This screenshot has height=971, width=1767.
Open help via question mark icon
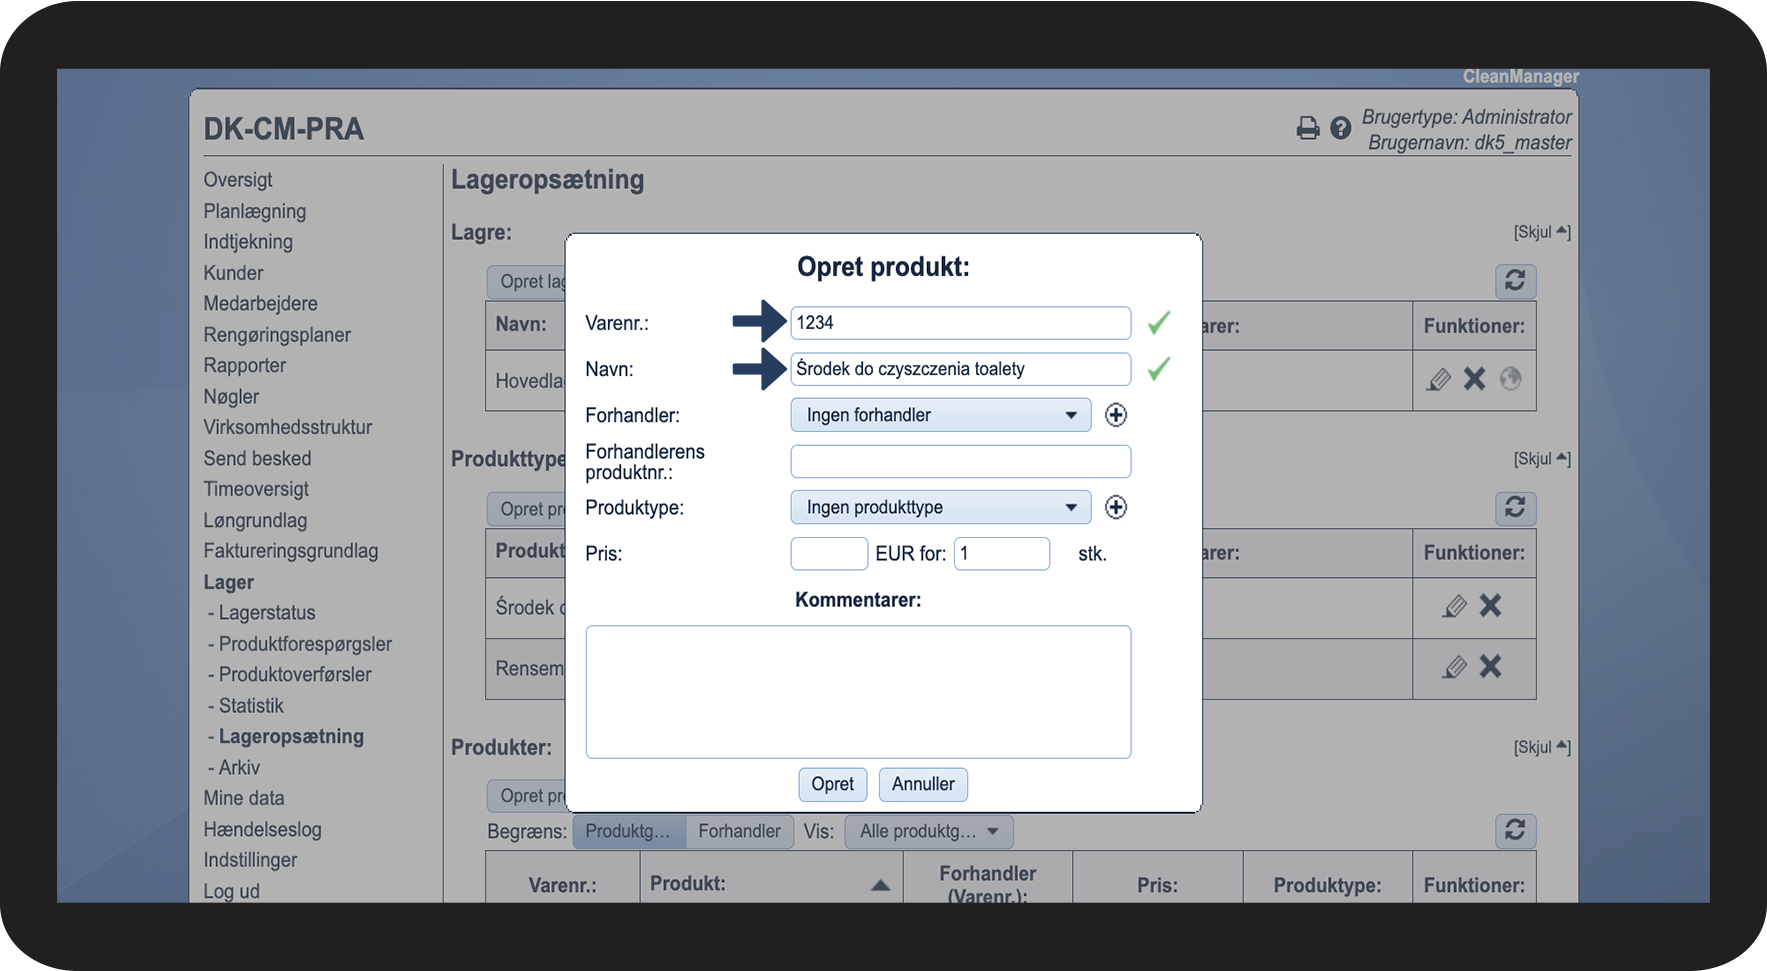[1340, 128]
